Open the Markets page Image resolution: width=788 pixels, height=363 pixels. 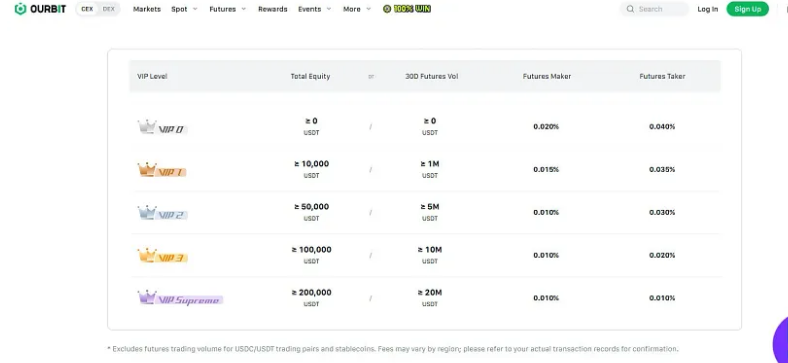147,9
